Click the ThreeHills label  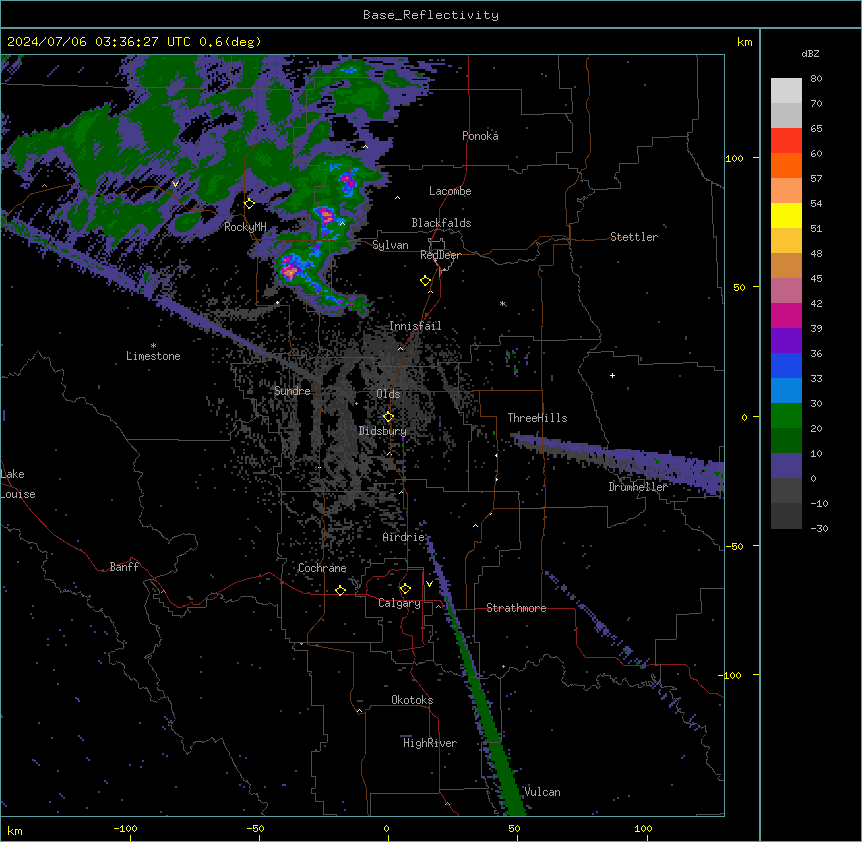coord(537,418)
